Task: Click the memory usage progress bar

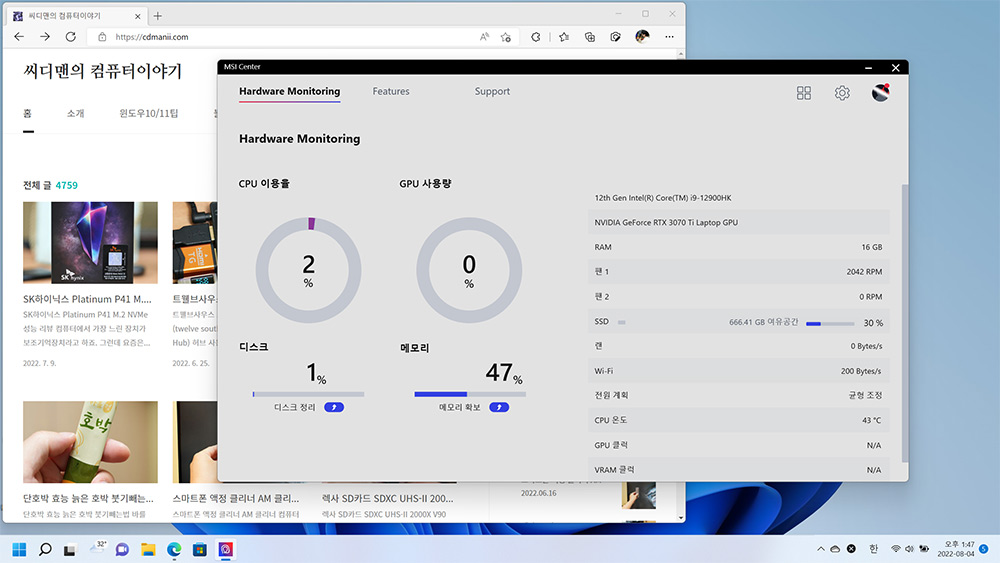Action: click(470, 394)
